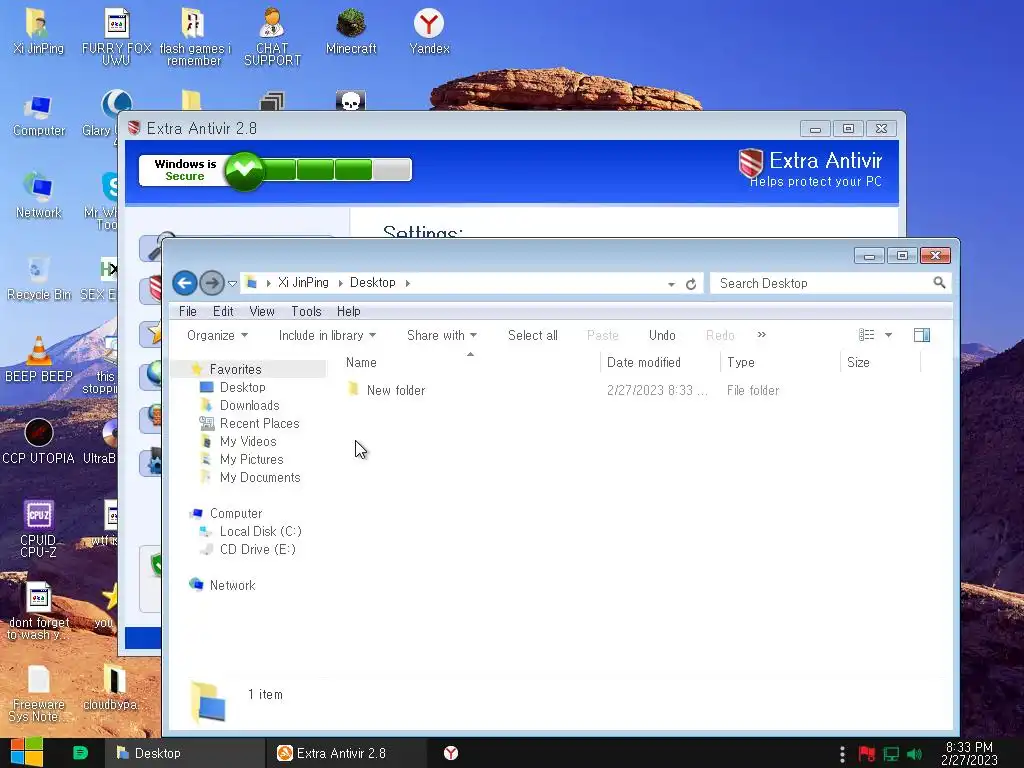The image size is (1024, 768).
Task: Switch to Desktop taskbar button
Action: (x=185, y=753)
